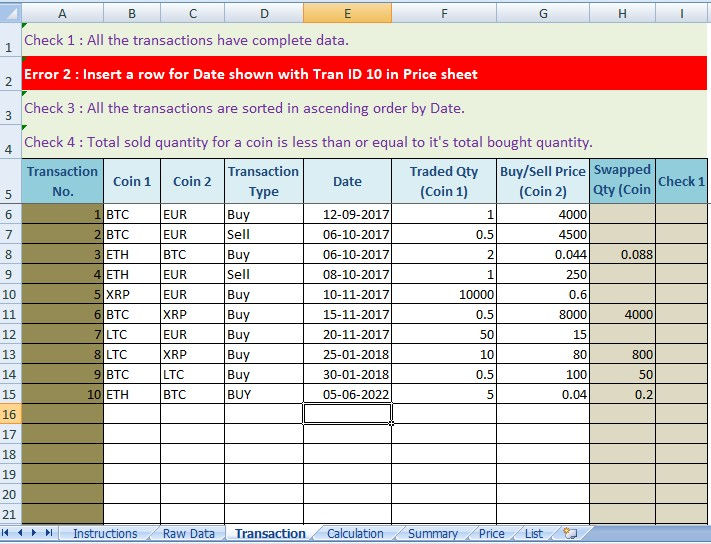Click the previous sheet navigation arrow

[x=20, y=533]
